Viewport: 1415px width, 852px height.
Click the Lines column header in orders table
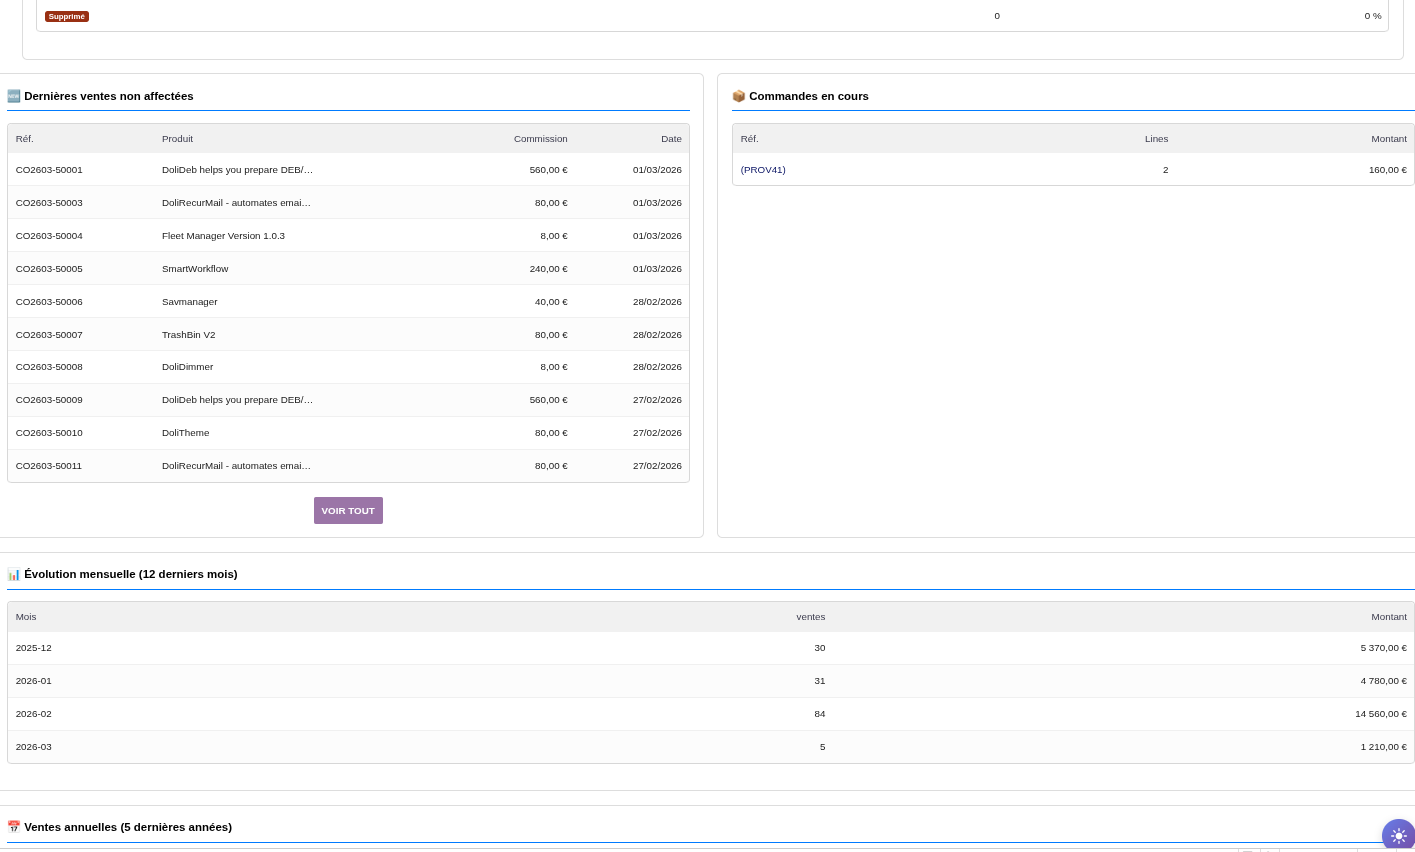point(1156,139)
